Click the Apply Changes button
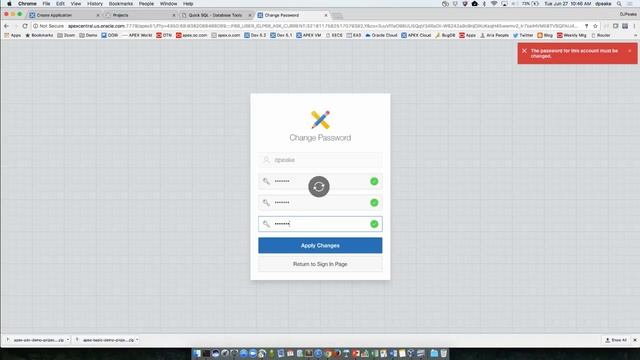This screenshot has width=640, height=360. [320, 245]
